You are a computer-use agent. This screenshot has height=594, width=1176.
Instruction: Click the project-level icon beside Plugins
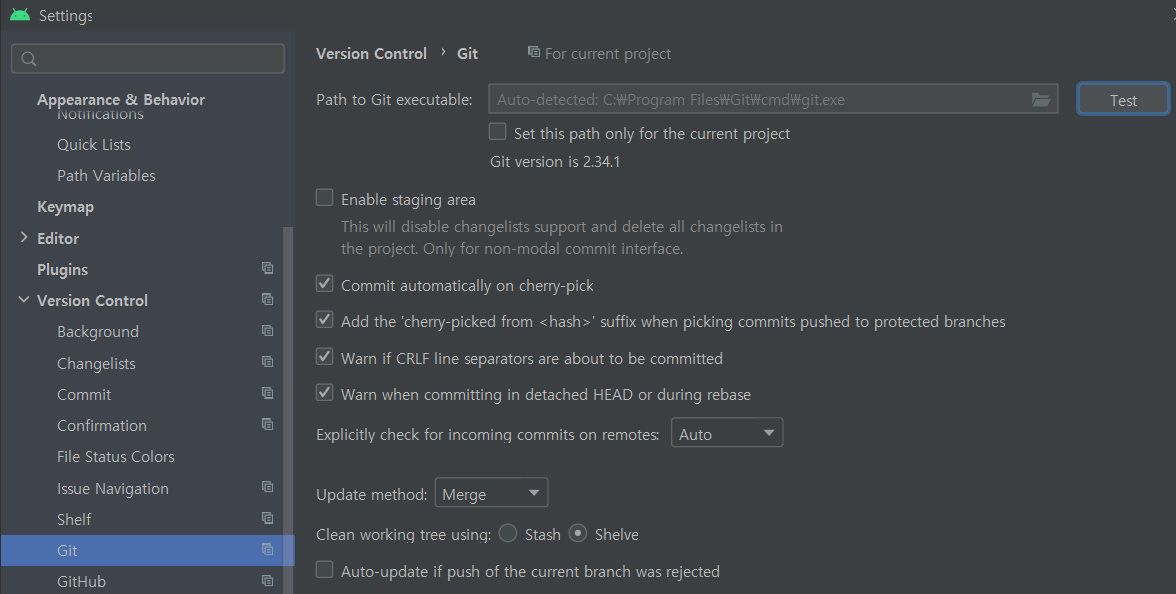[267, 268]
